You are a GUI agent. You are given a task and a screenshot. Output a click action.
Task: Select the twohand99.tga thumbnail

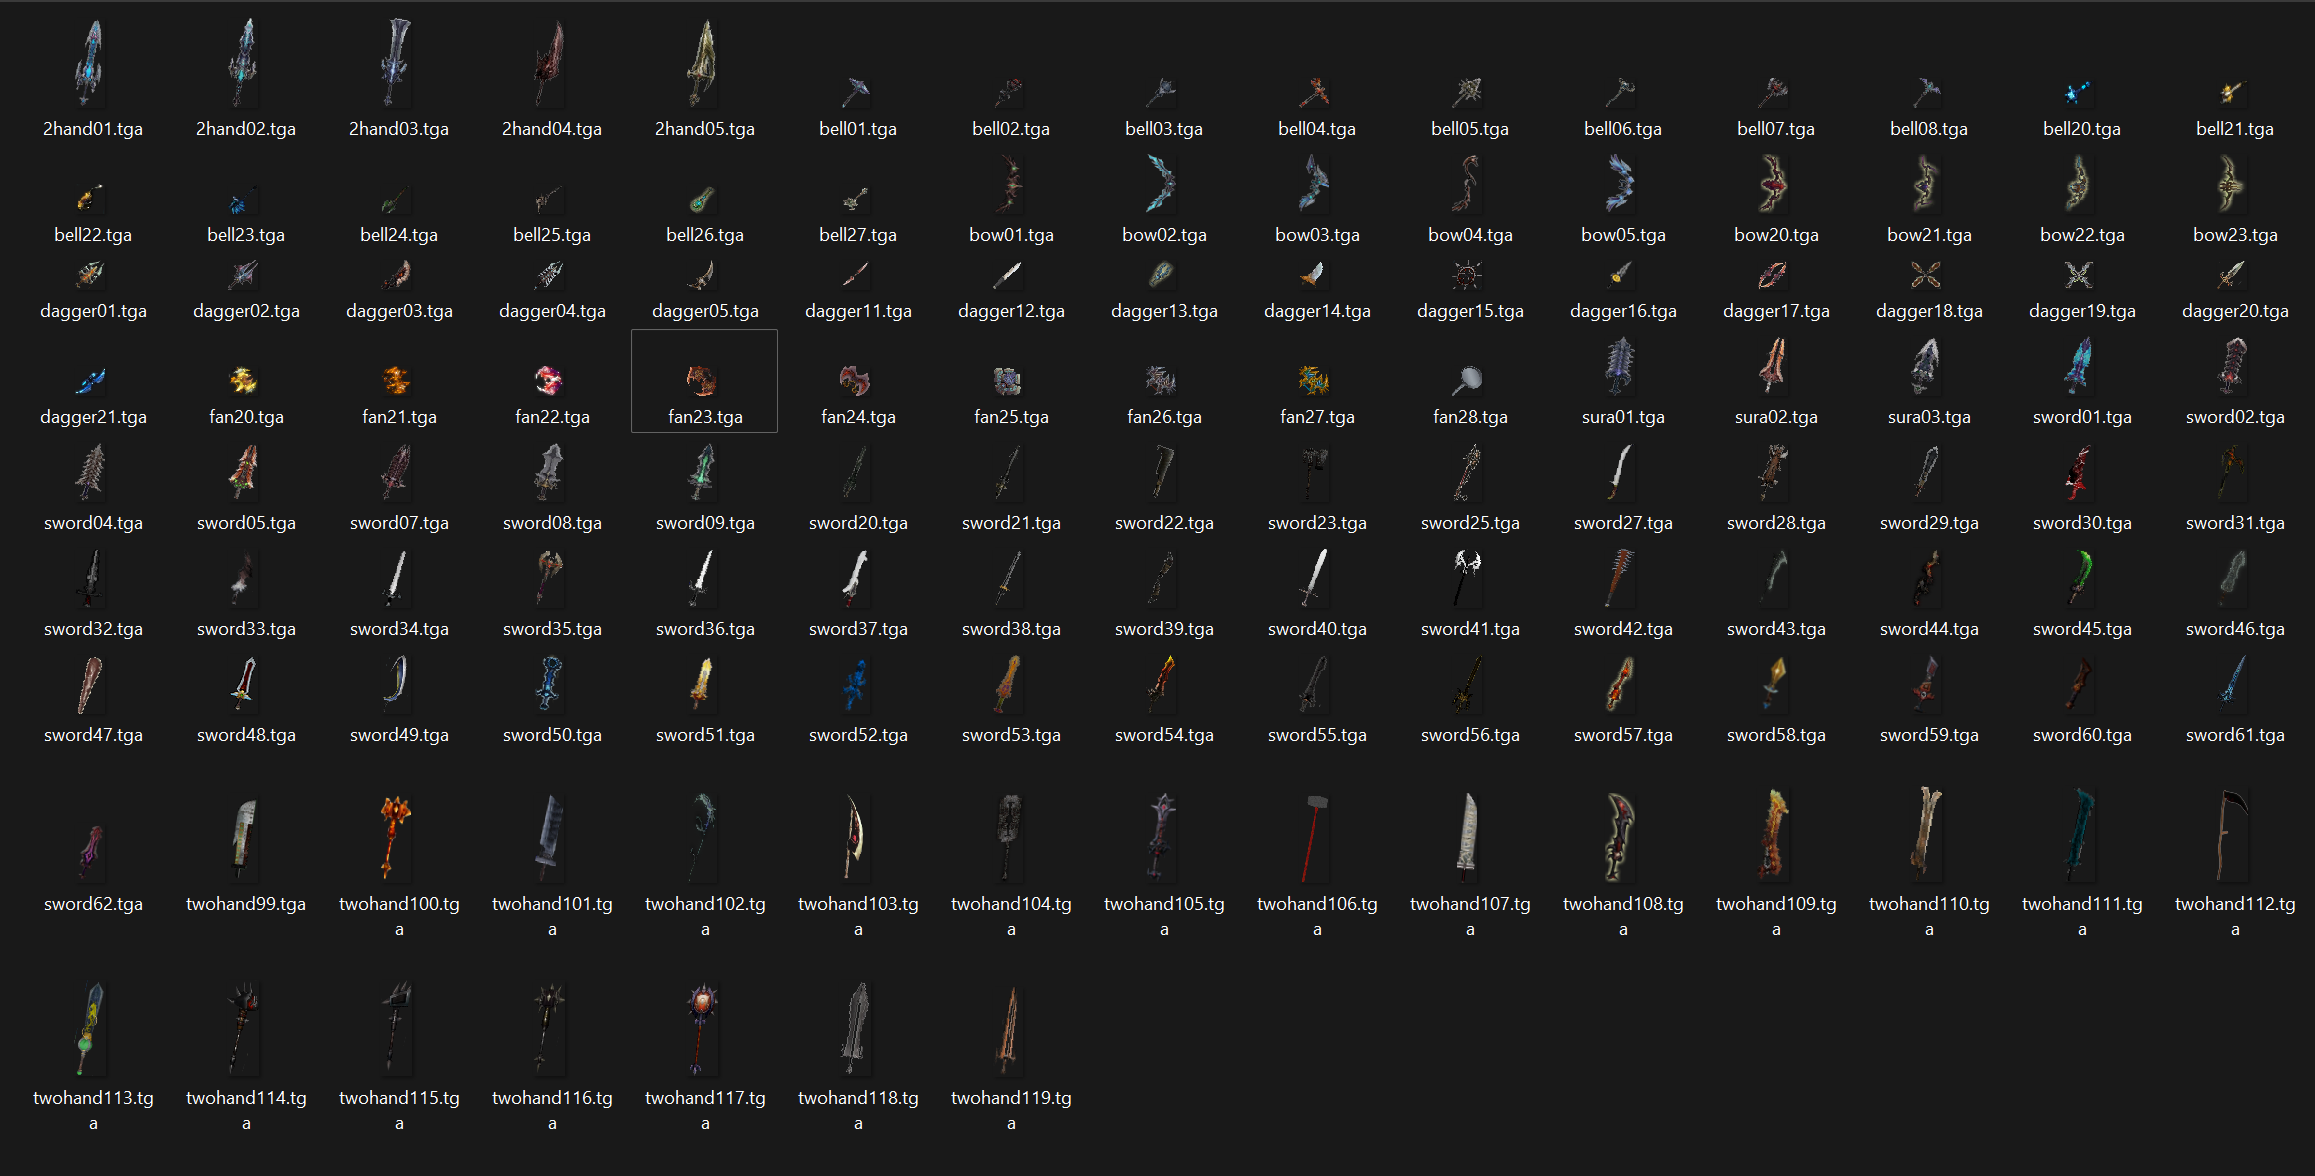[x=243, y=838]
